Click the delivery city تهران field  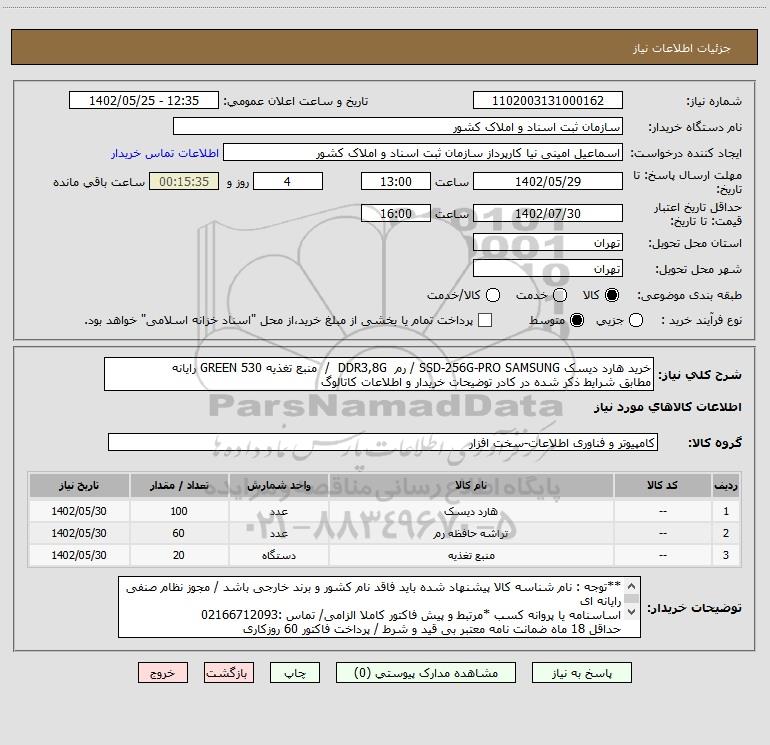(548, 269)
